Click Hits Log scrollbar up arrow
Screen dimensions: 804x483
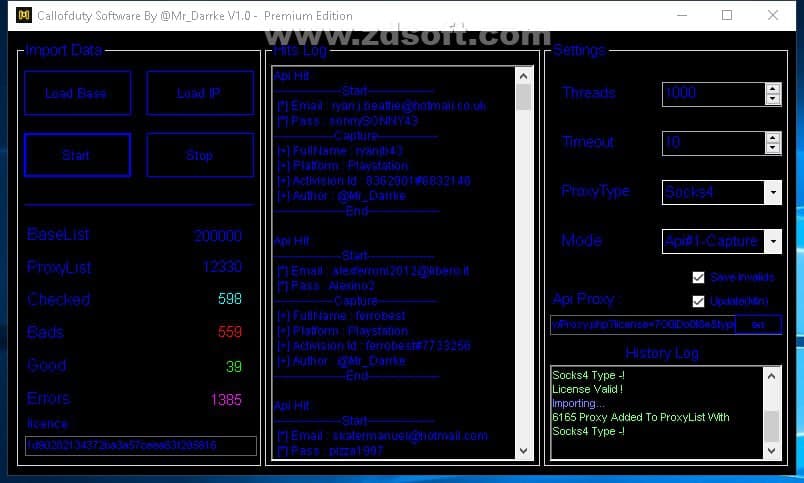pyautogui.click(x=524, y=76)
